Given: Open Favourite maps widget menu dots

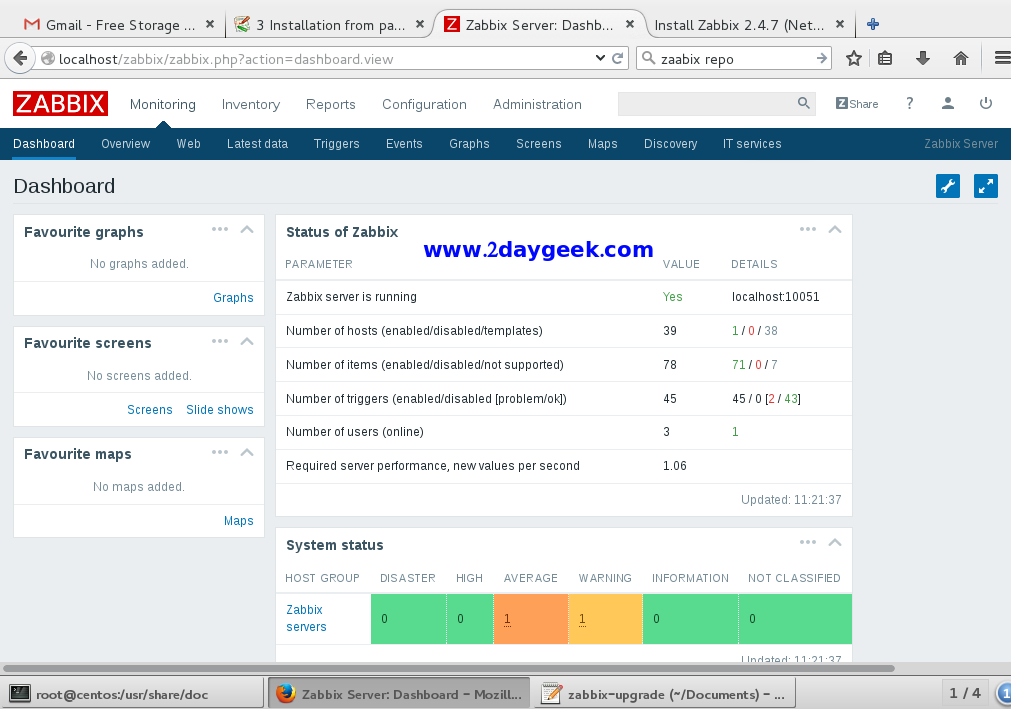Looking at the screenshot, I should 220,452.
